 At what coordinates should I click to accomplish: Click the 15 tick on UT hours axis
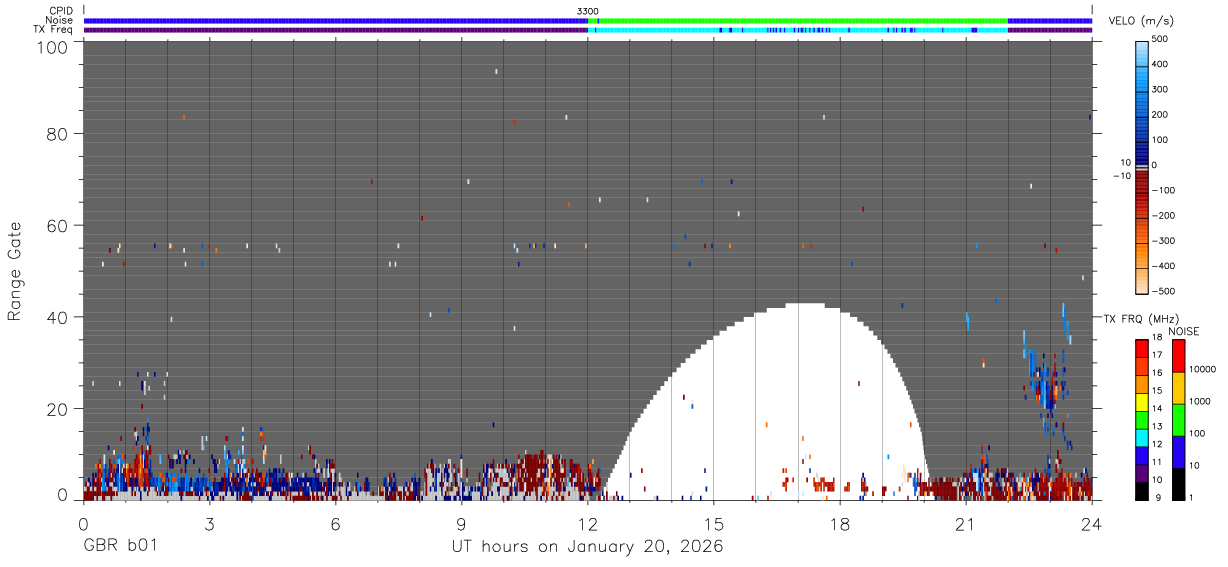pos(713,523)
